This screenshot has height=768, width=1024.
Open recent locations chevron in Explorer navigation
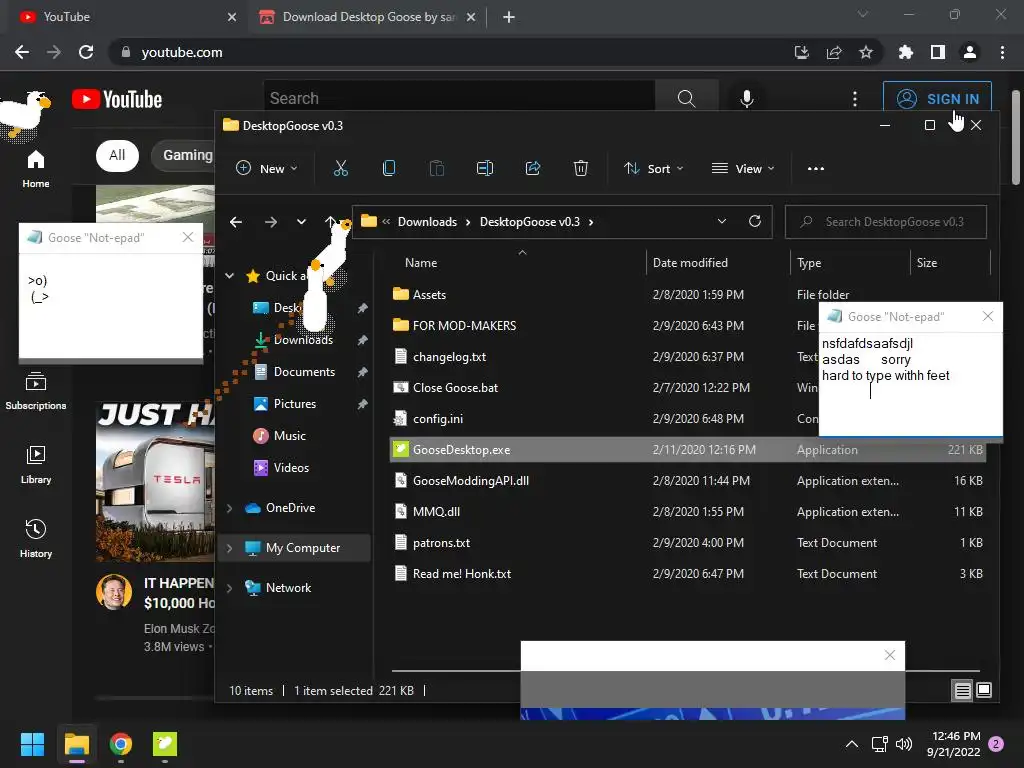301,222
